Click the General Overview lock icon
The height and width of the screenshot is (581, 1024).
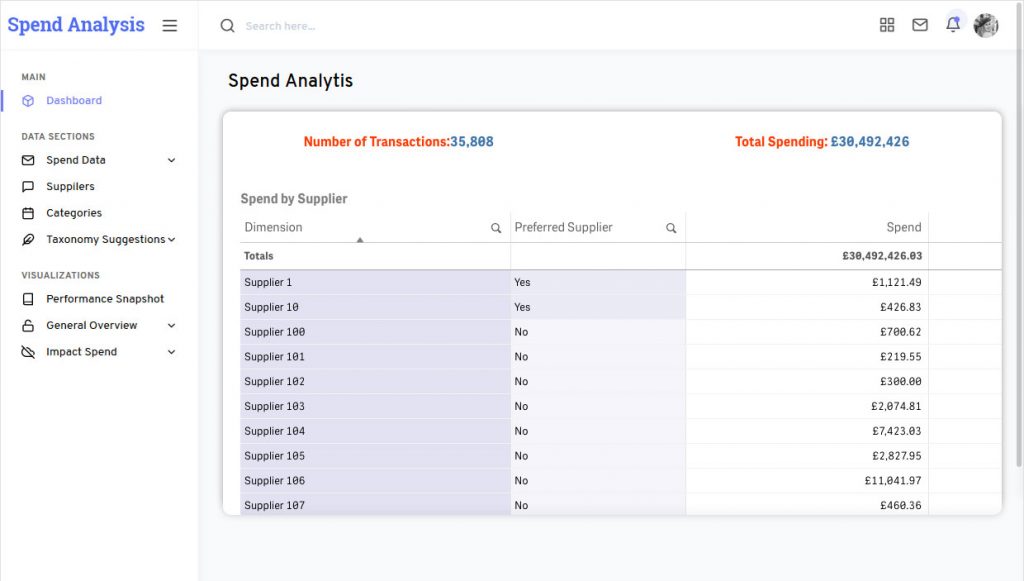coord(27,325)
